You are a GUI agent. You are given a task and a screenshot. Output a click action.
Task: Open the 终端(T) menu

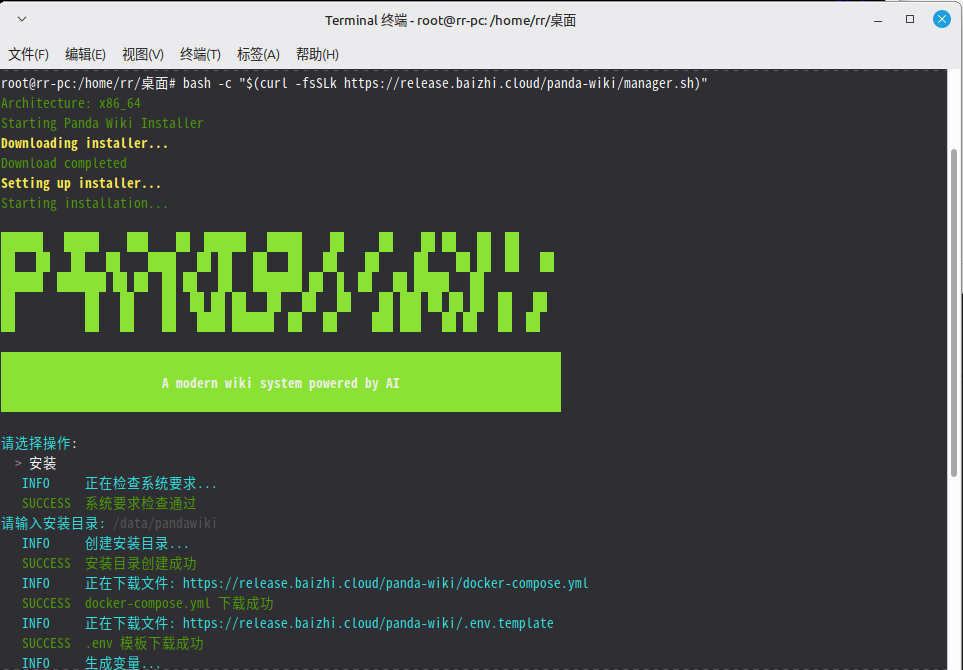click(200, 54)
